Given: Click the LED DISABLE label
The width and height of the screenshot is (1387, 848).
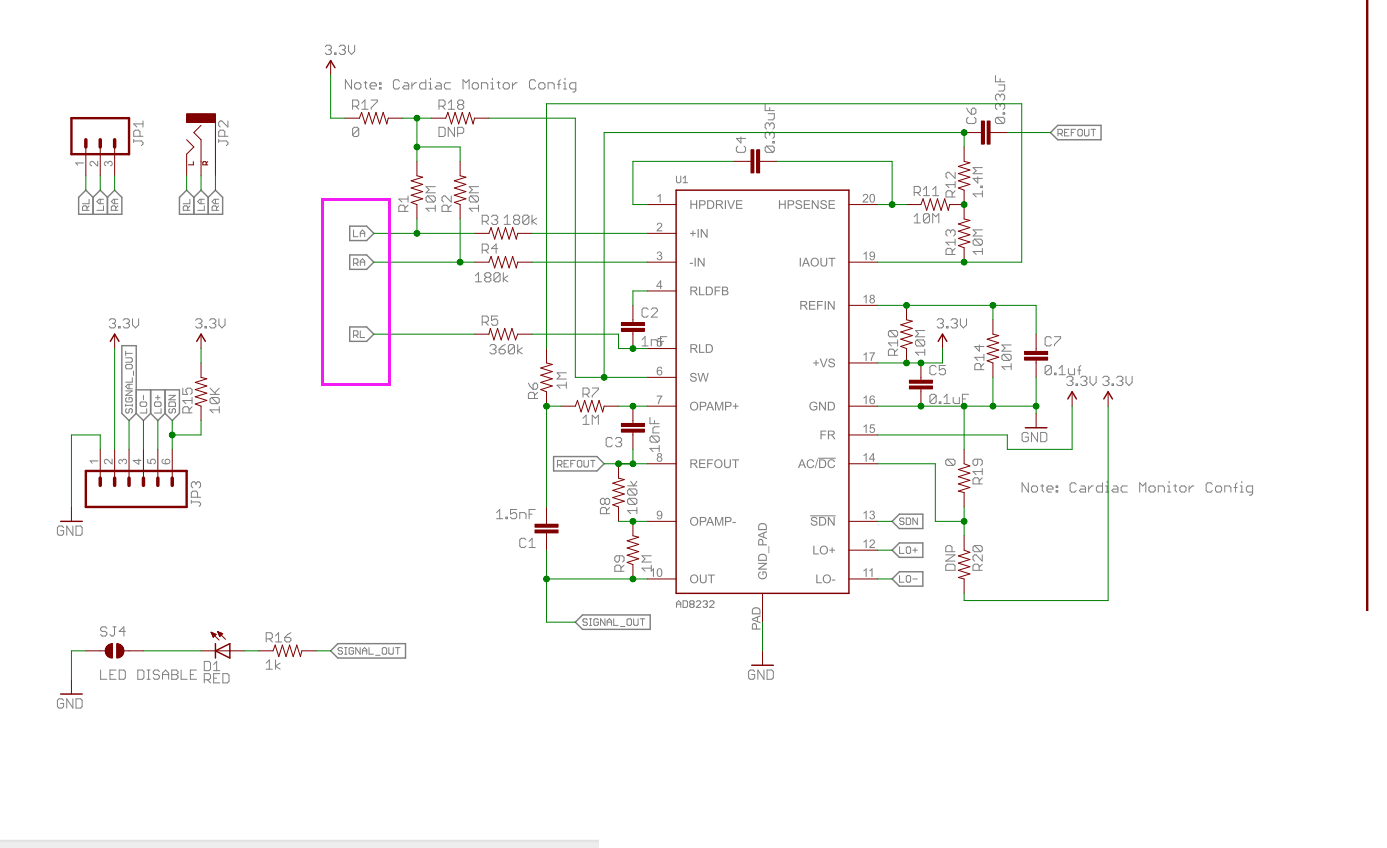Looking at the screenshot, I should 148,674.
